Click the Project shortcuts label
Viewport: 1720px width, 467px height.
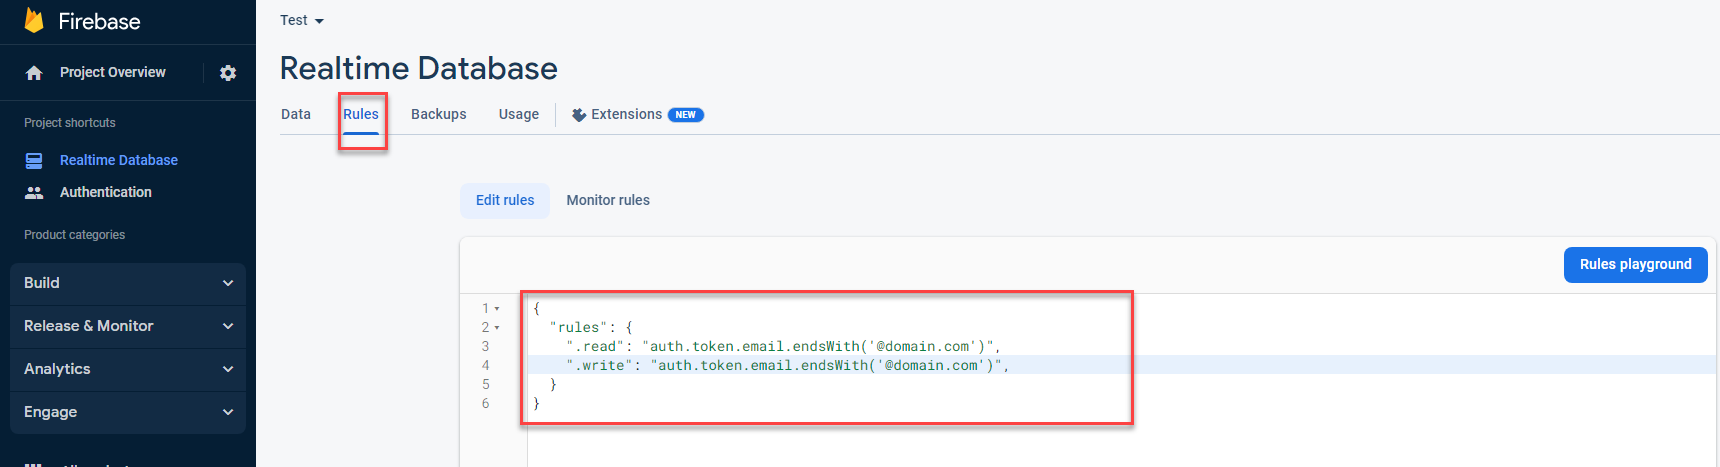point(70,123)
